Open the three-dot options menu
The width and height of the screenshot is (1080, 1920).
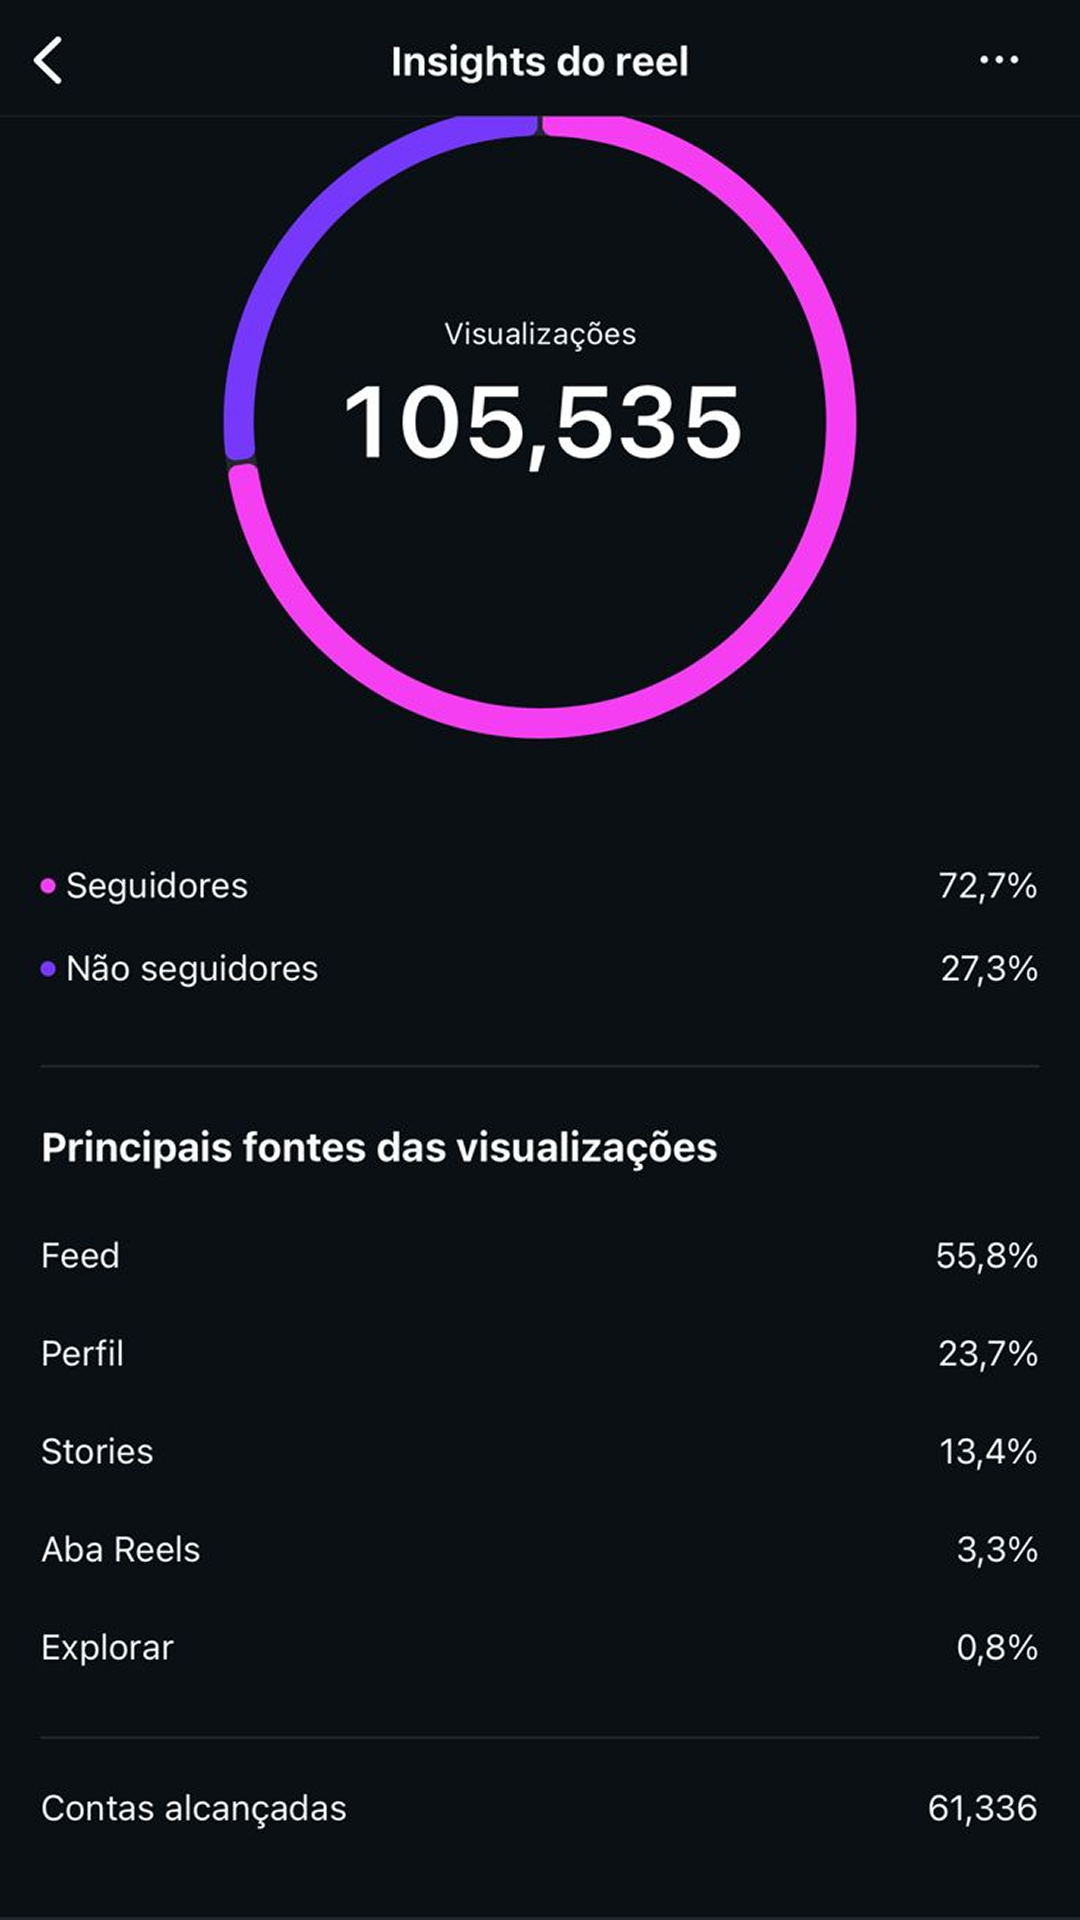[x=998, y=60]
